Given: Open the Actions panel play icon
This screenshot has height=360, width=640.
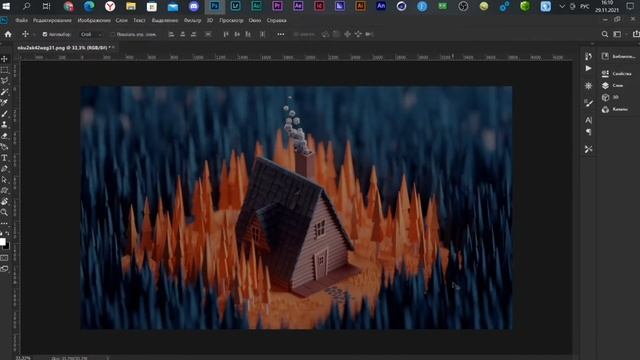Looking at the screenshot, I should click(x=588, y=68).
